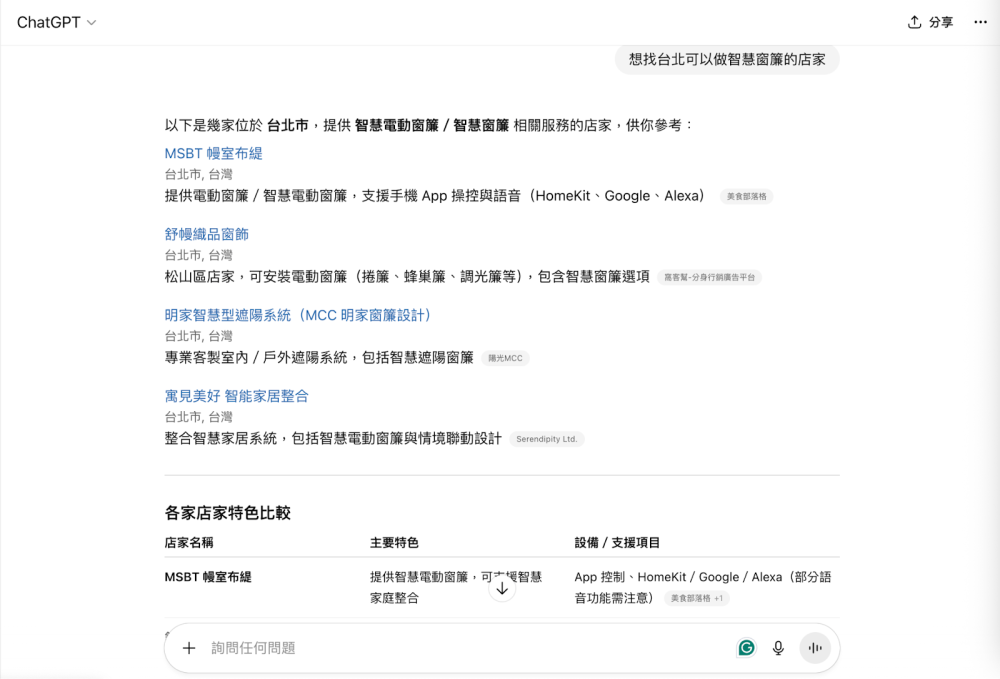The height and width of the screenshot is (679, 1000).
Task: Click the source chip beside 包含智慧窗簾選項
Action: coord(709,277)
